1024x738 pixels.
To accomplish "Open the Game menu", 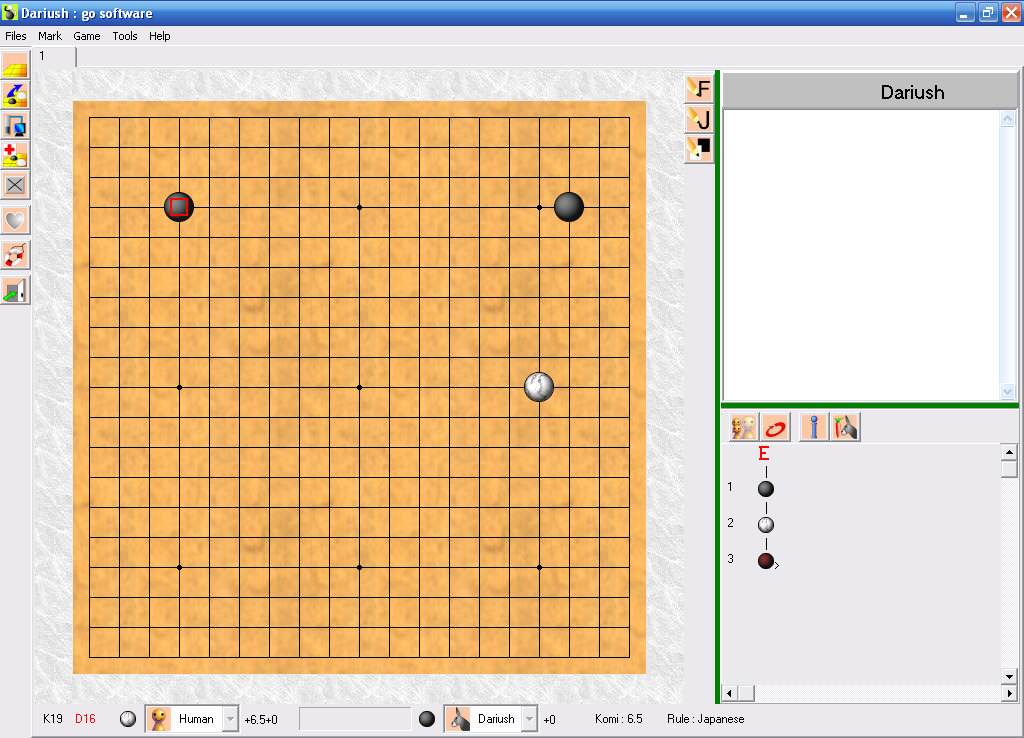I will coord(86,36).
